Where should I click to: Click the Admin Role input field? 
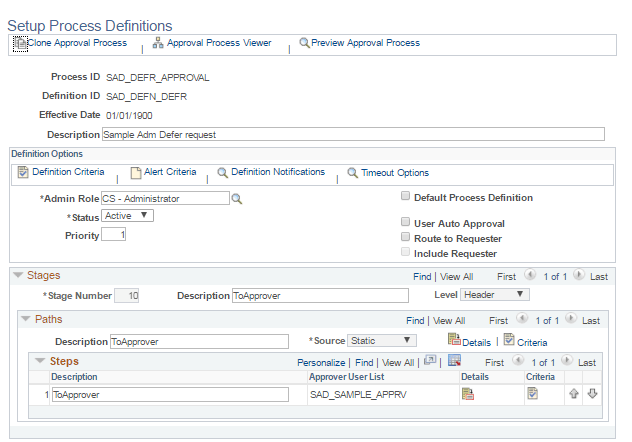click(x=165, y=198)
